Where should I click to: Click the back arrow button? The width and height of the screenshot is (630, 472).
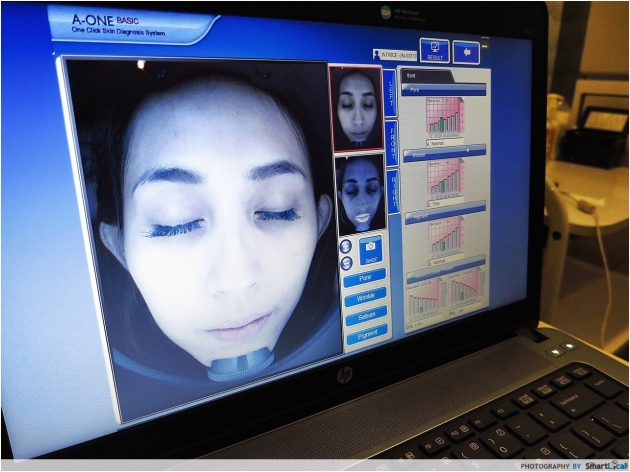[x=466, y=51]
